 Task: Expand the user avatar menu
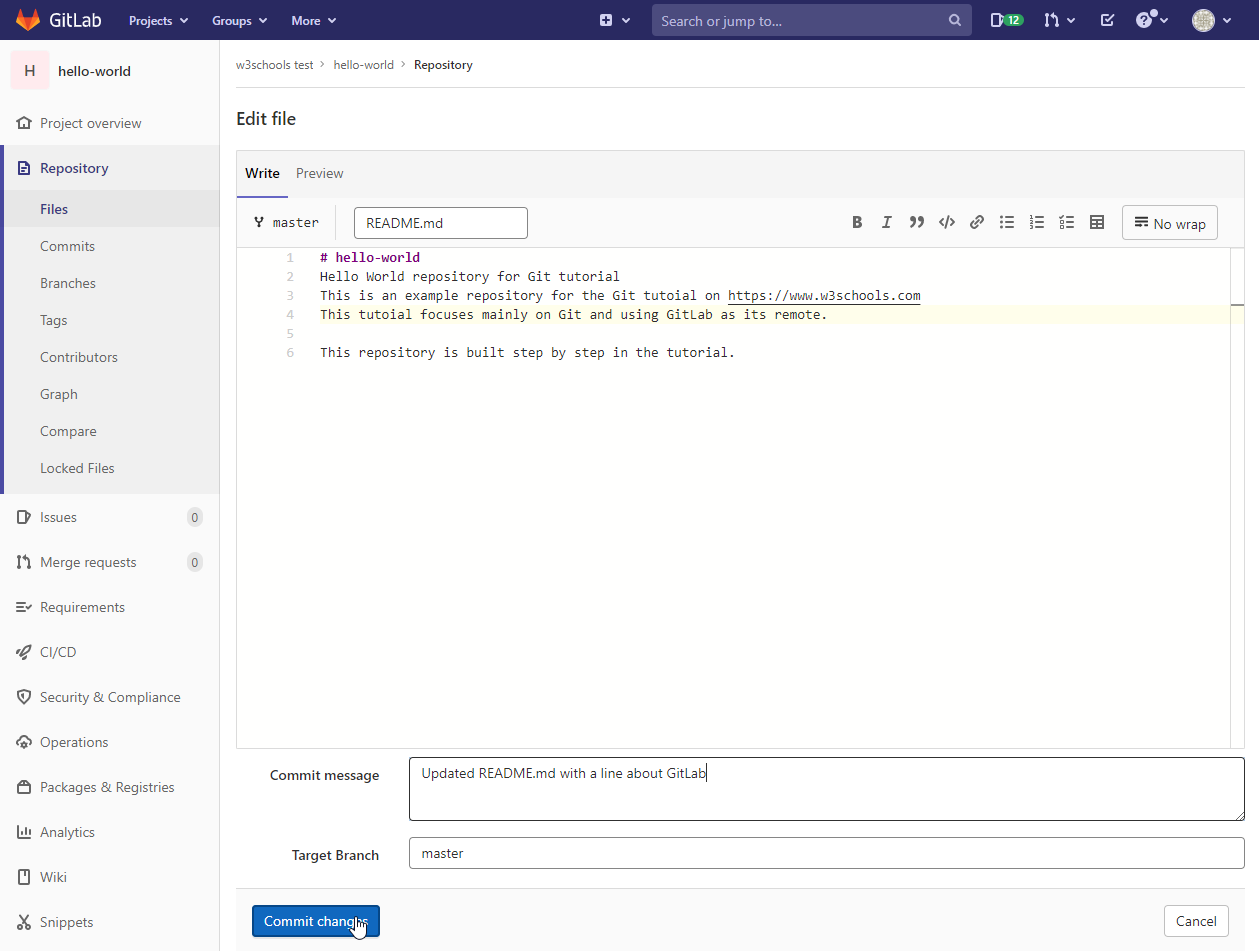pyautogui.click(x=1211, y=20)
